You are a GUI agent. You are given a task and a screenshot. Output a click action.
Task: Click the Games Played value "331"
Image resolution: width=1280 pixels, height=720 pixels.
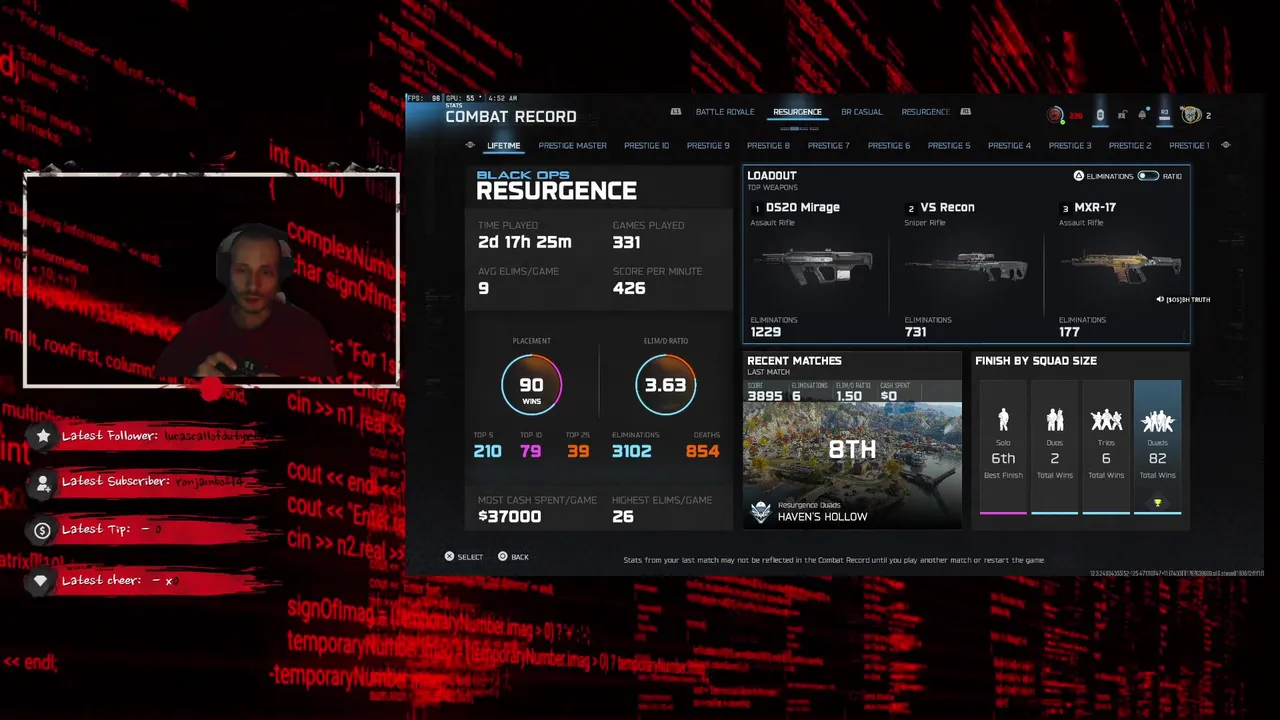pos(626,242)
